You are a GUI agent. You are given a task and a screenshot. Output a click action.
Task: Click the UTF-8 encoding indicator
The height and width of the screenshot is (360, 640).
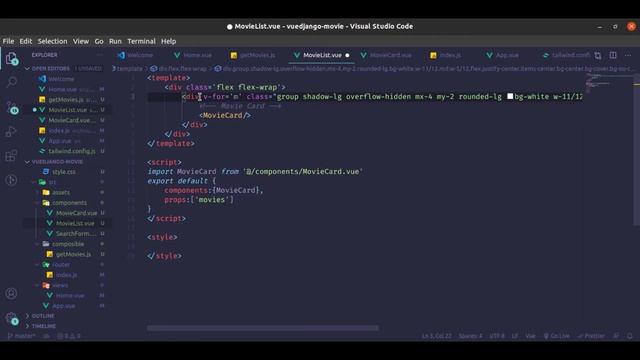pos(497,336)
